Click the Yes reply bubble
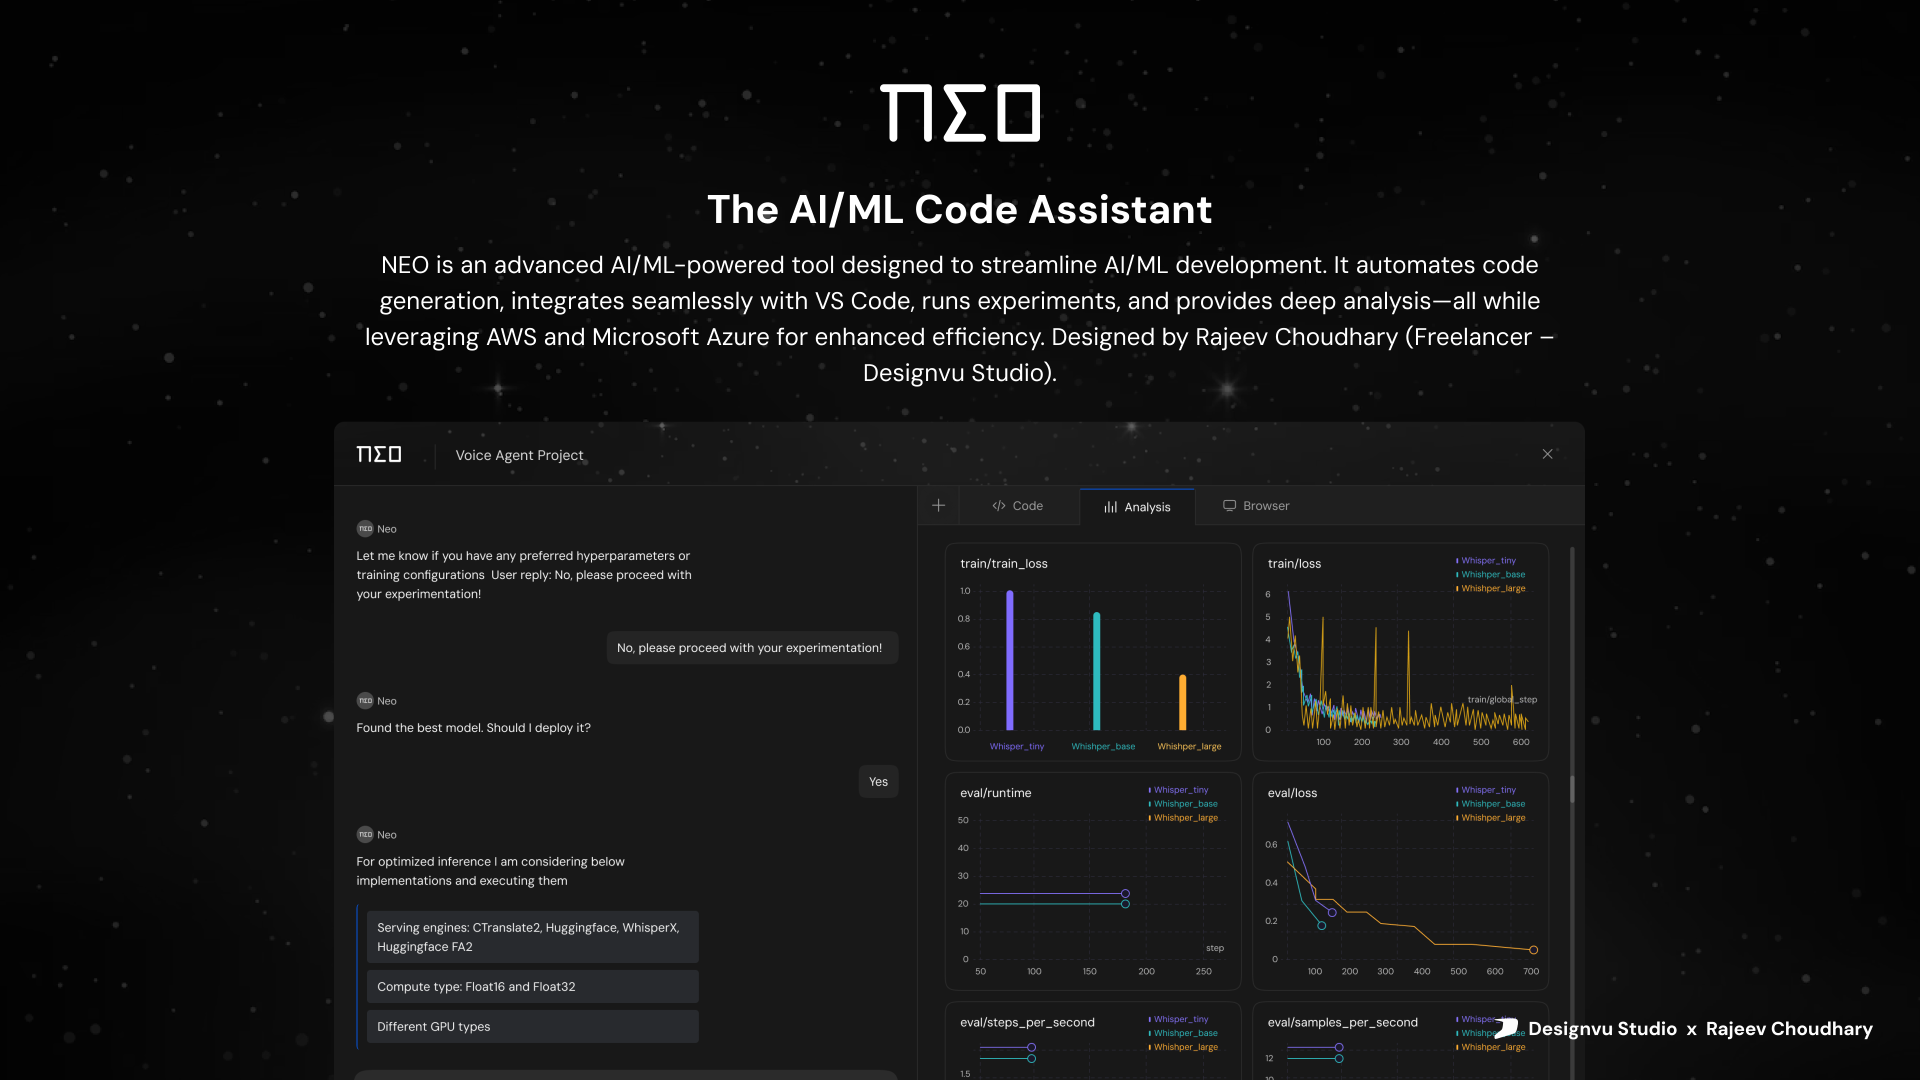 click(x=878, y=782)
